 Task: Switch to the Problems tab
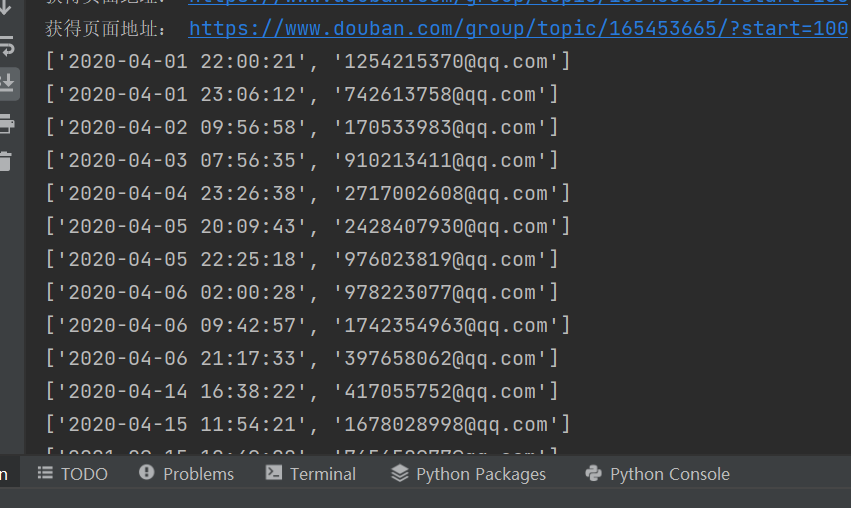(x=186, y=474)
